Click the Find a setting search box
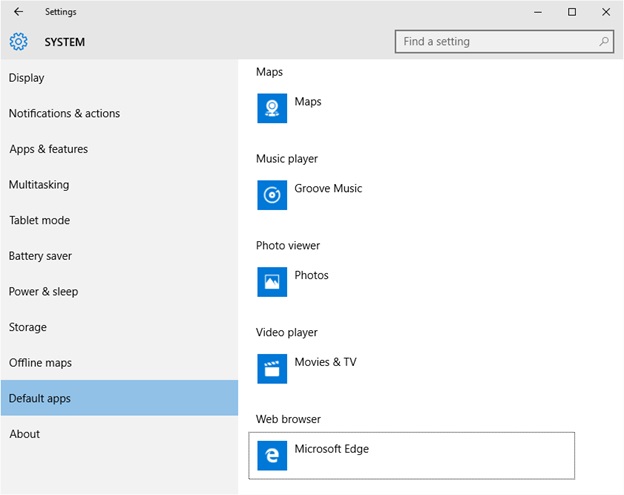This screenshot has height=495, width=624. (x=495, y=42)
